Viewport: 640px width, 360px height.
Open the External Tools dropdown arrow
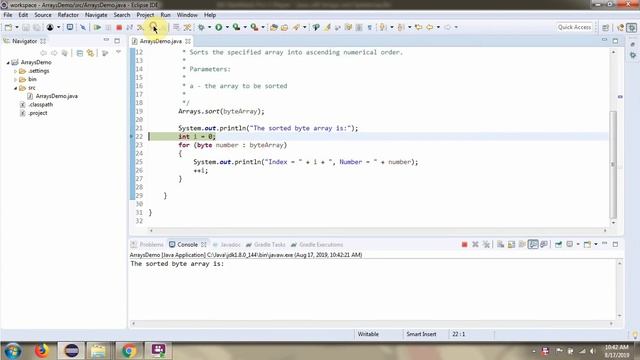pyautogui.click(x=263, y=27)
